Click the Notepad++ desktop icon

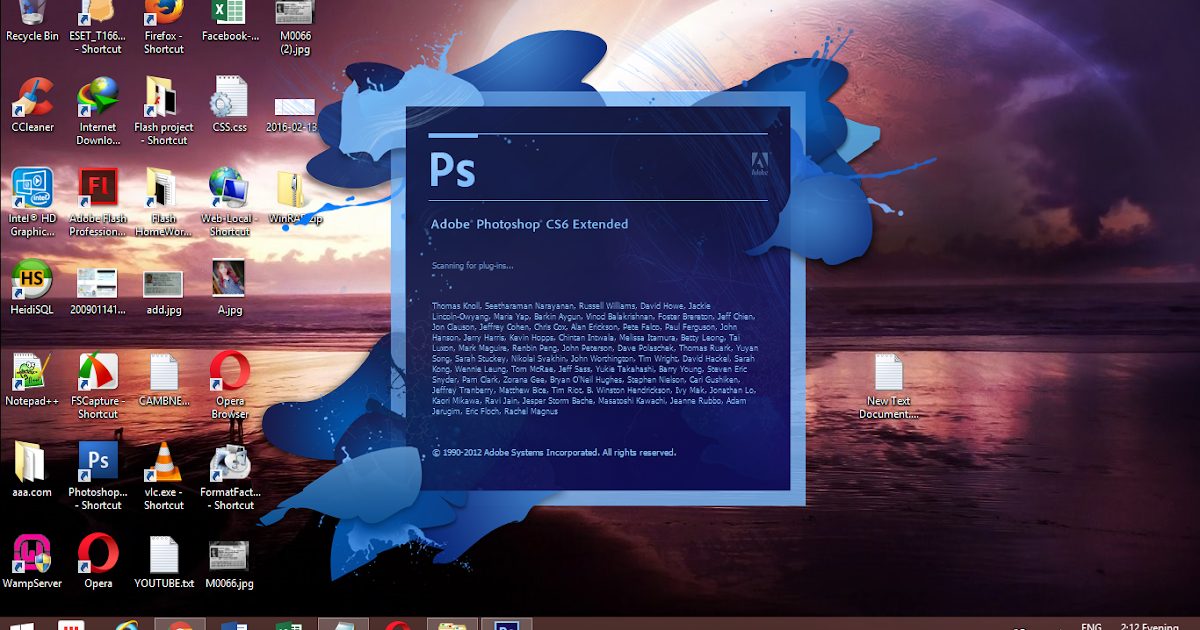click(28, 372)
